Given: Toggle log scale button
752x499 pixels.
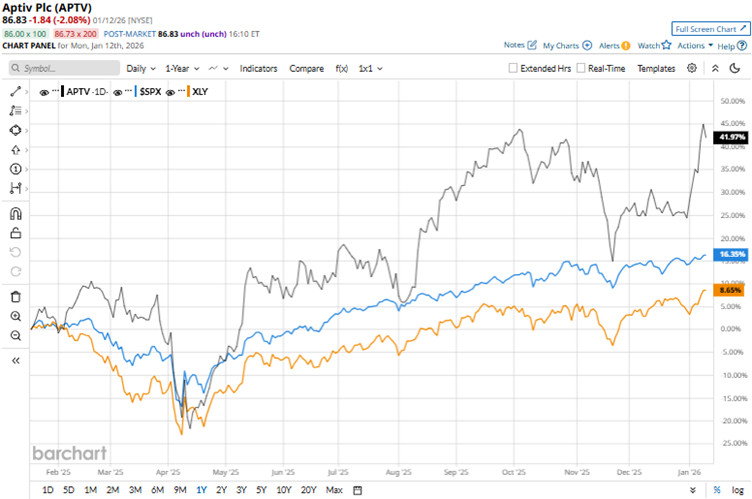Looking at the screenshot, I should click(737, 490).
